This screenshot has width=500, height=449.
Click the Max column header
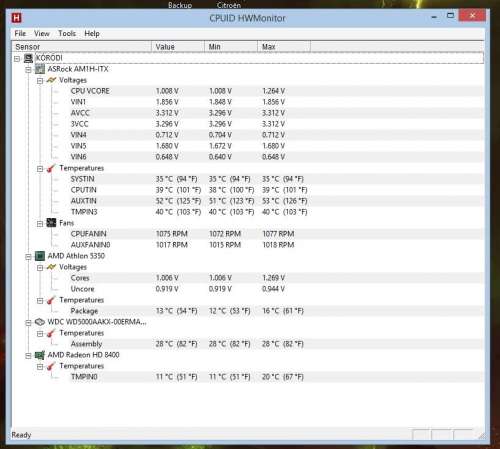pyautogui.click(x=284, y=47)
